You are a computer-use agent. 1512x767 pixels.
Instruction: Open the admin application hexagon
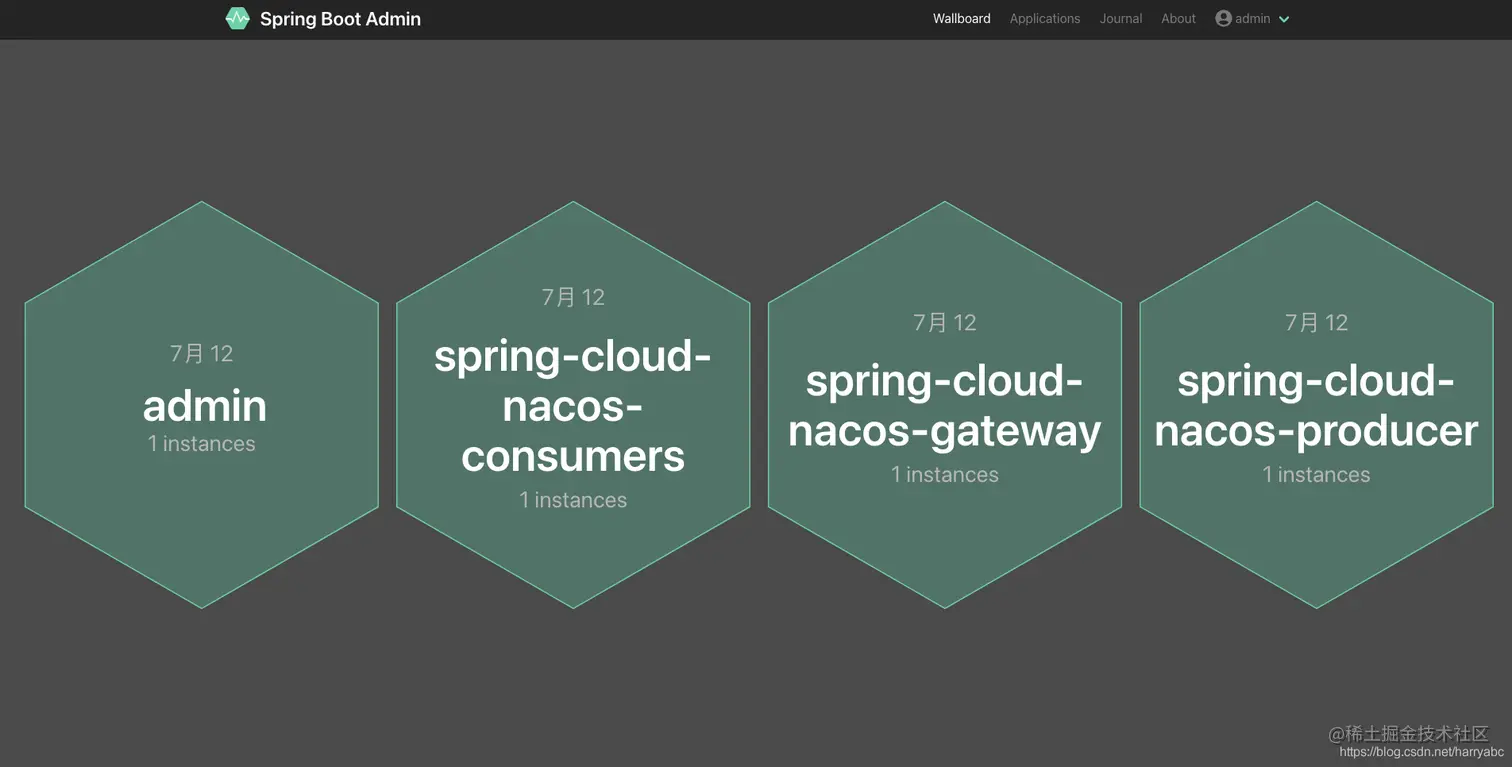point(202,405)
